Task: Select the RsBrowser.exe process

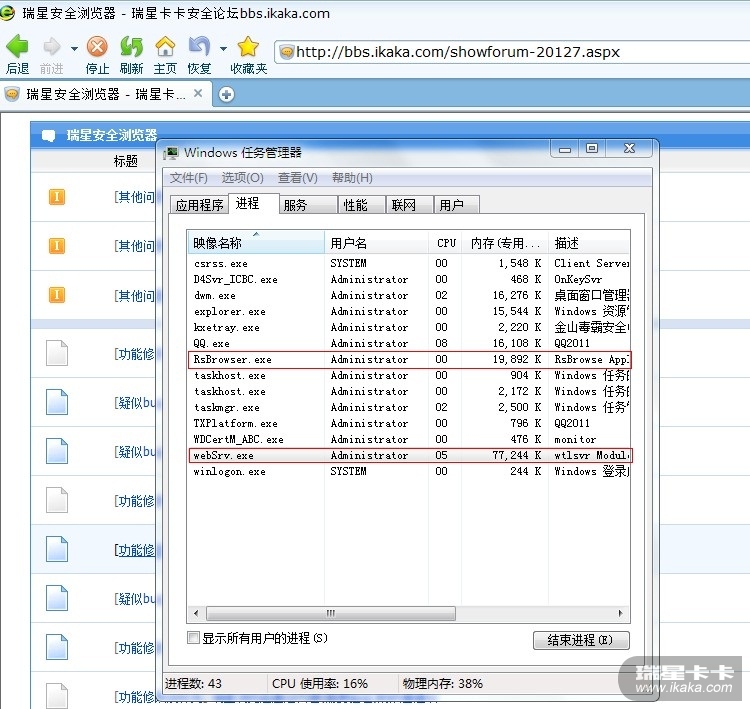Action: coord(409,359)
